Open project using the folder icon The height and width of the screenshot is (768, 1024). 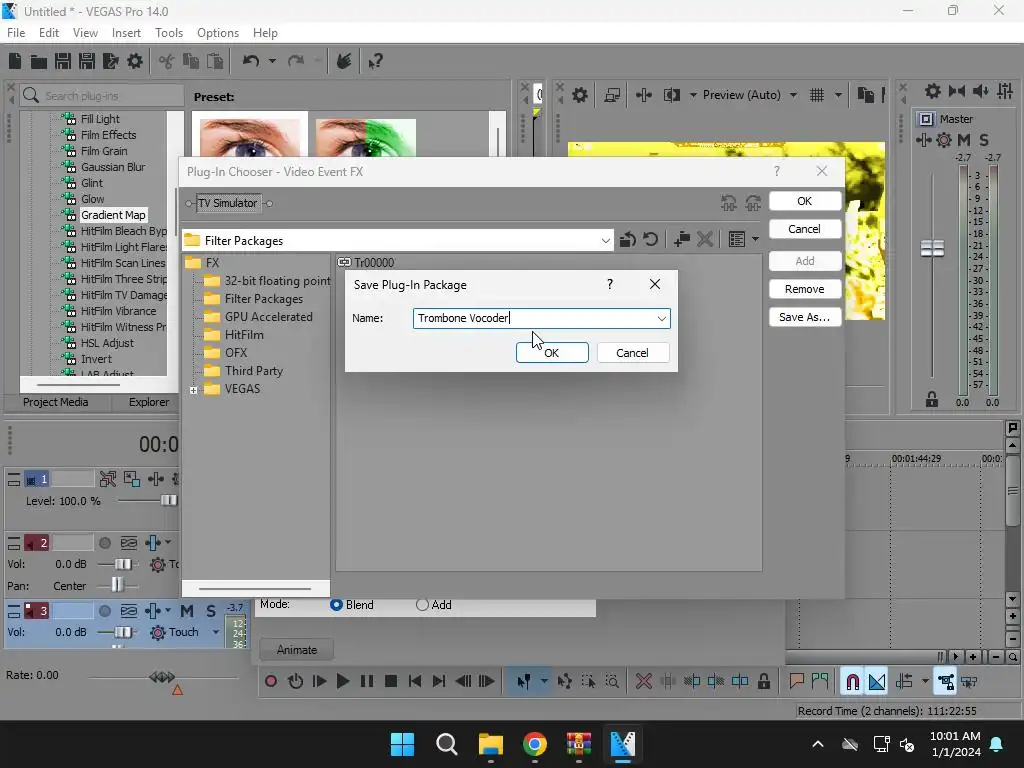(x=39, y=61)
